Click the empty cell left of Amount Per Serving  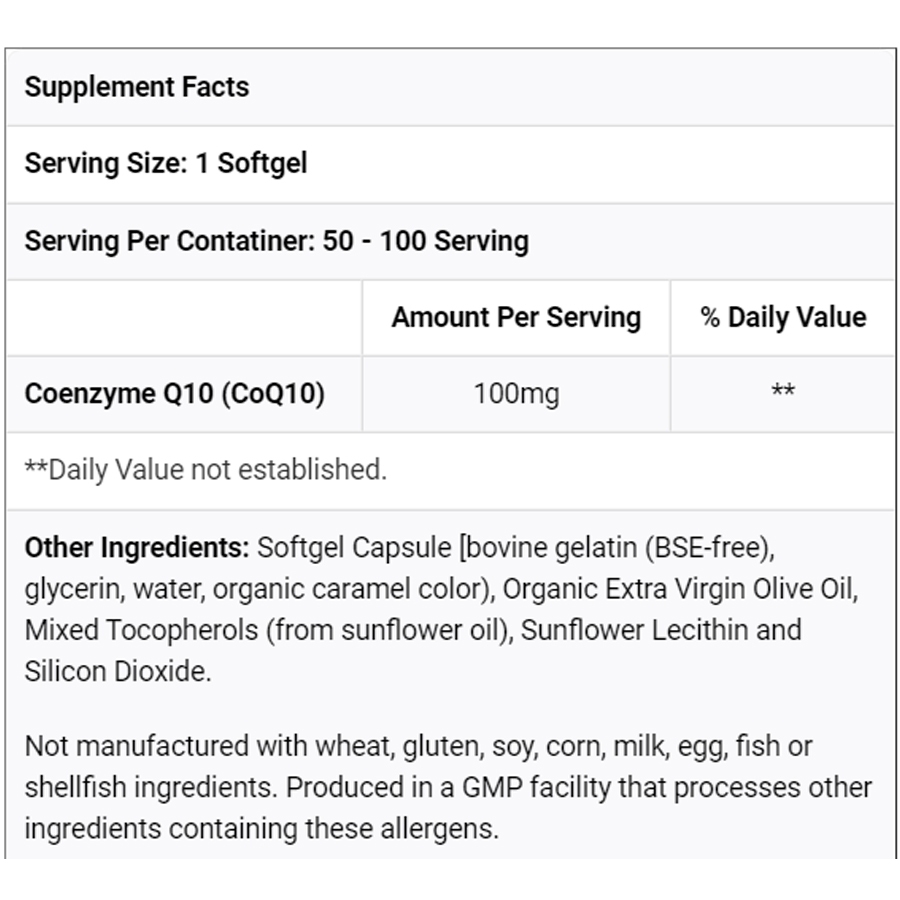(184, 317)
